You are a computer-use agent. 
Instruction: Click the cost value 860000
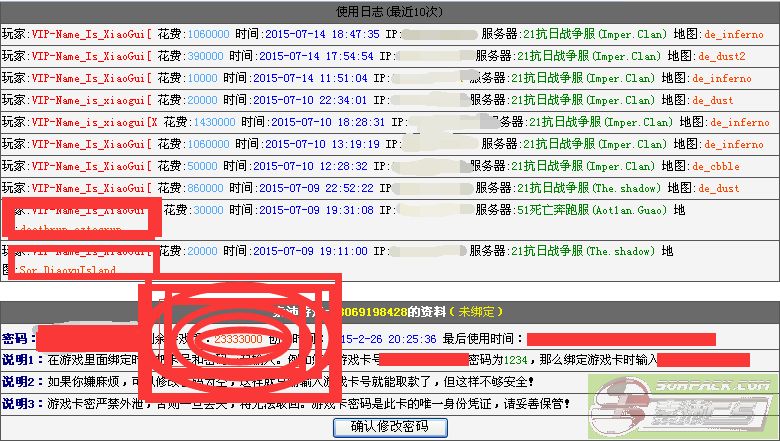(x=208, y=188)
